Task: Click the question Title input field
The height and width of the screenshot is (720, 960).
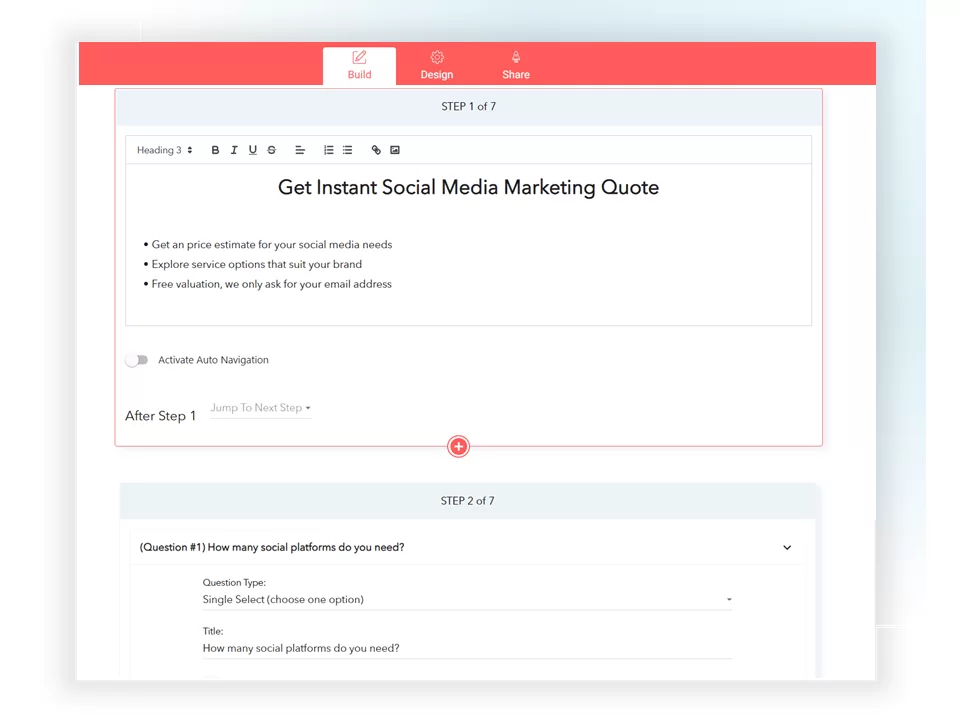Action: click(466, 648)
